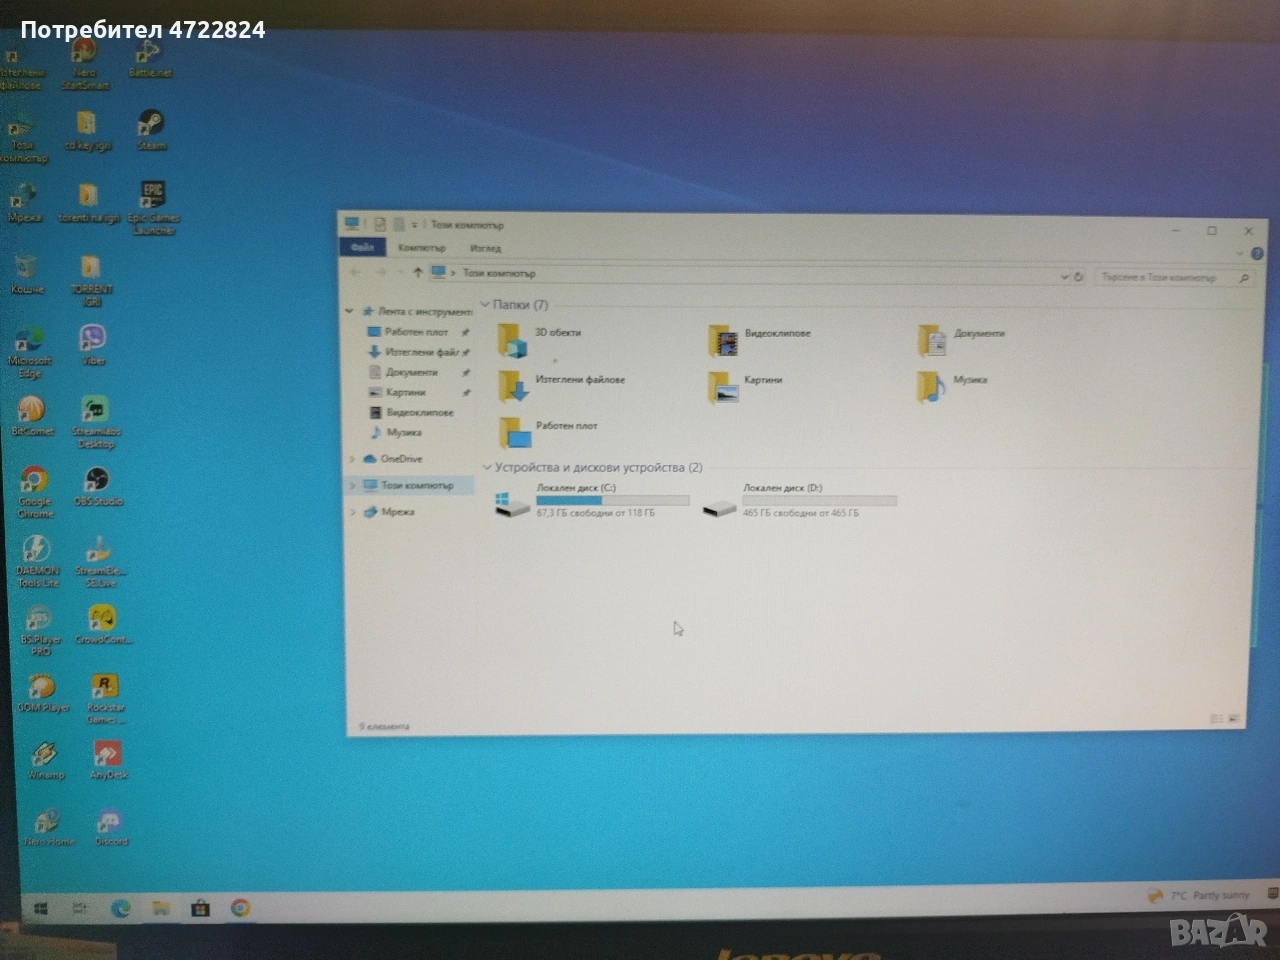
Task: Select the Steam desktop shortcut
Action: pyautogui.click(x=151, y=130)
